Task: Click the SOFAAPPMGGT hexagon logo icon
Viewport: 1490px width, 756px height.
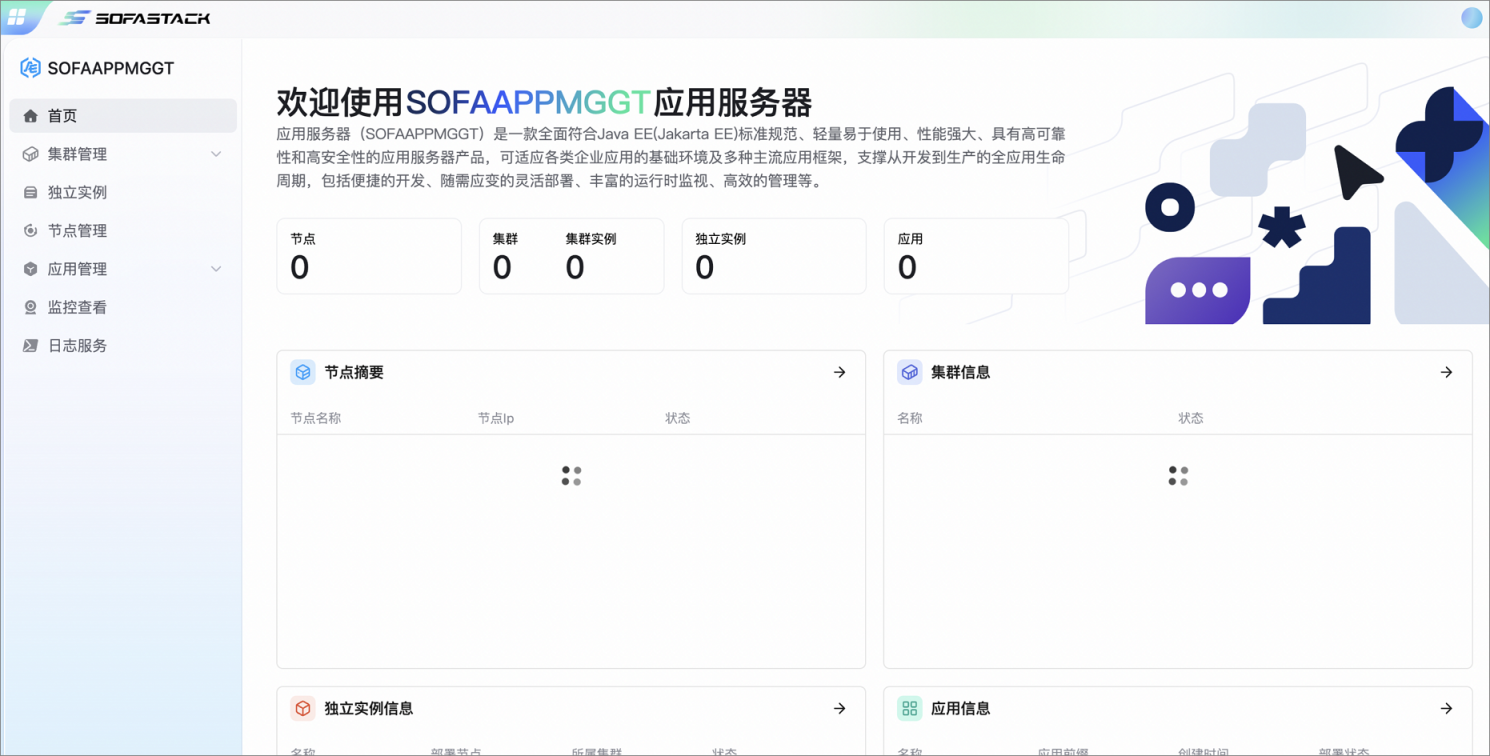Action: (x=30, y=68)
